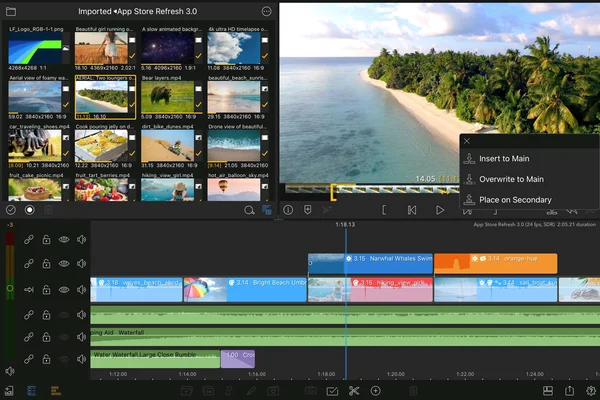Click the App Store Refresh 3.0 project info text

(534, 225)
